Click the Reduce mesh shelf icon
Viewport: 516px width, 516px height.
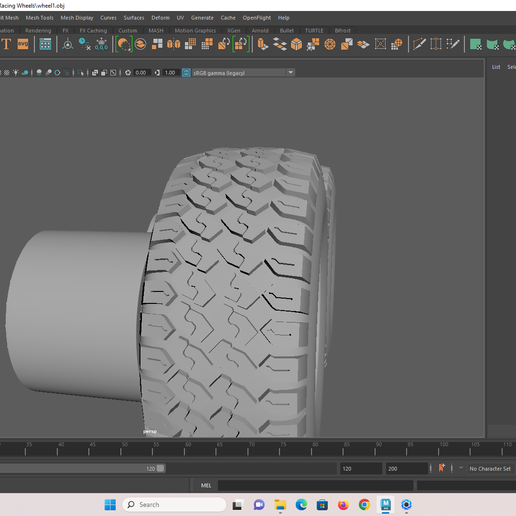point(207,44)
